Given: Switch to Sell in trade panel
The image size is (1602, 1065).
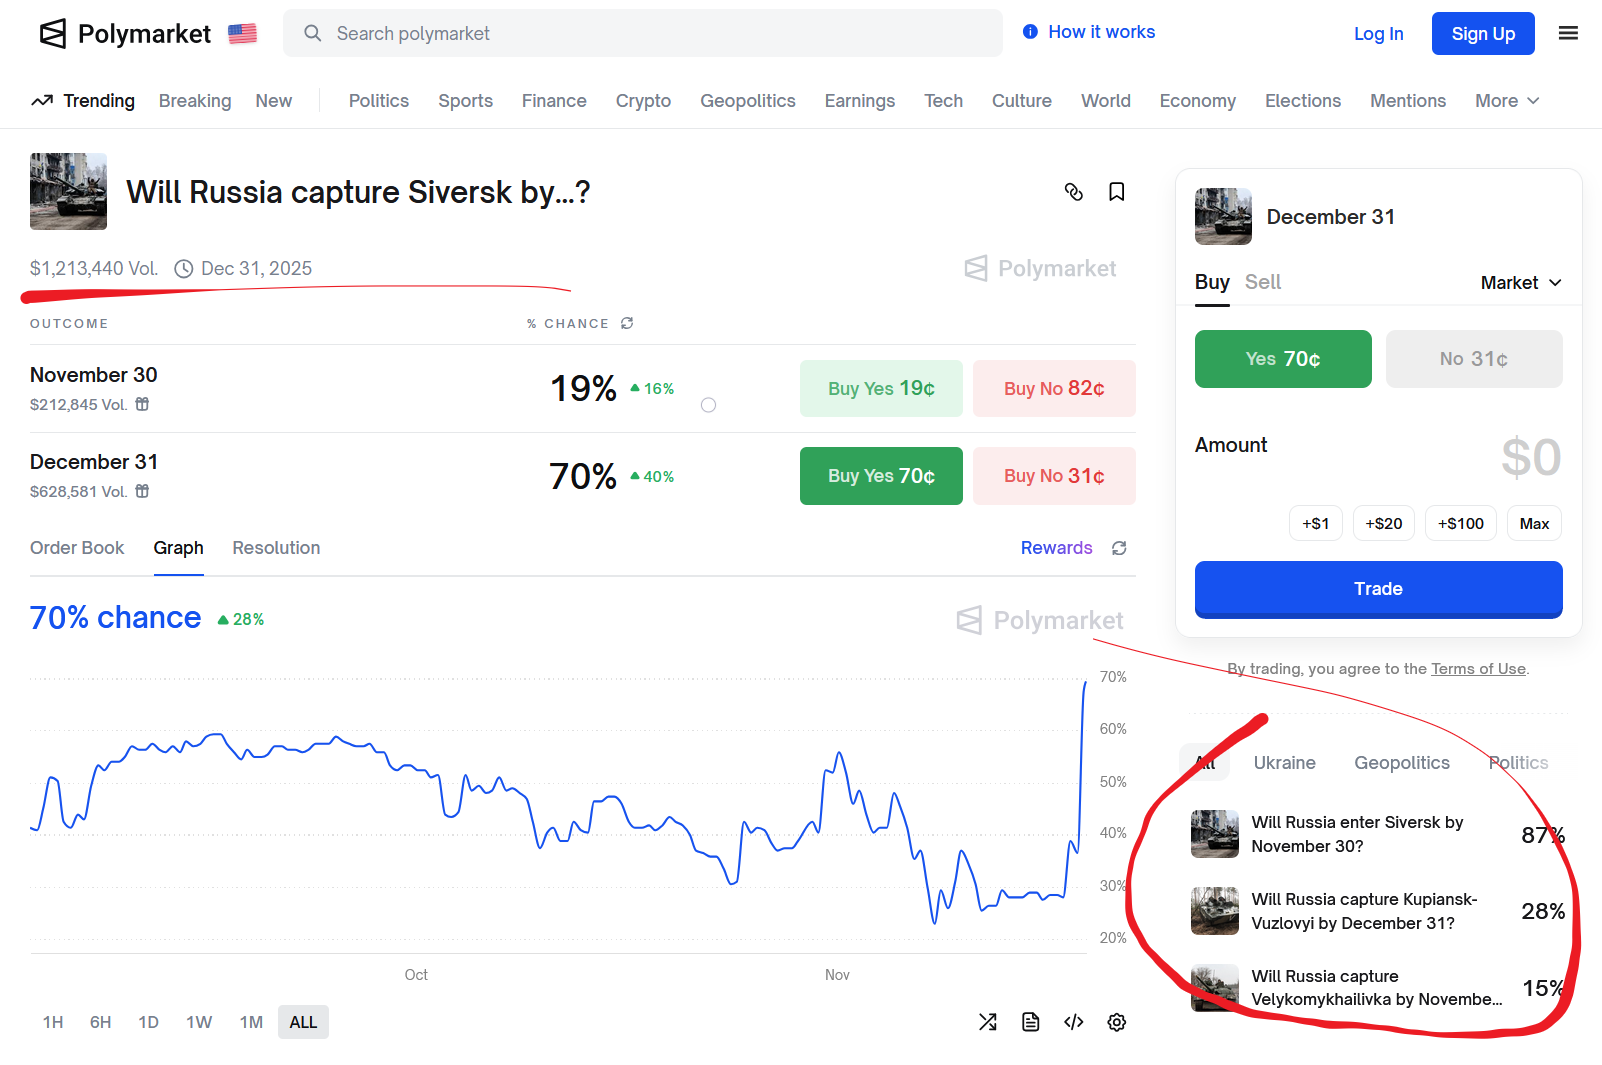Looking at the screenshot, I should 1263,282.
